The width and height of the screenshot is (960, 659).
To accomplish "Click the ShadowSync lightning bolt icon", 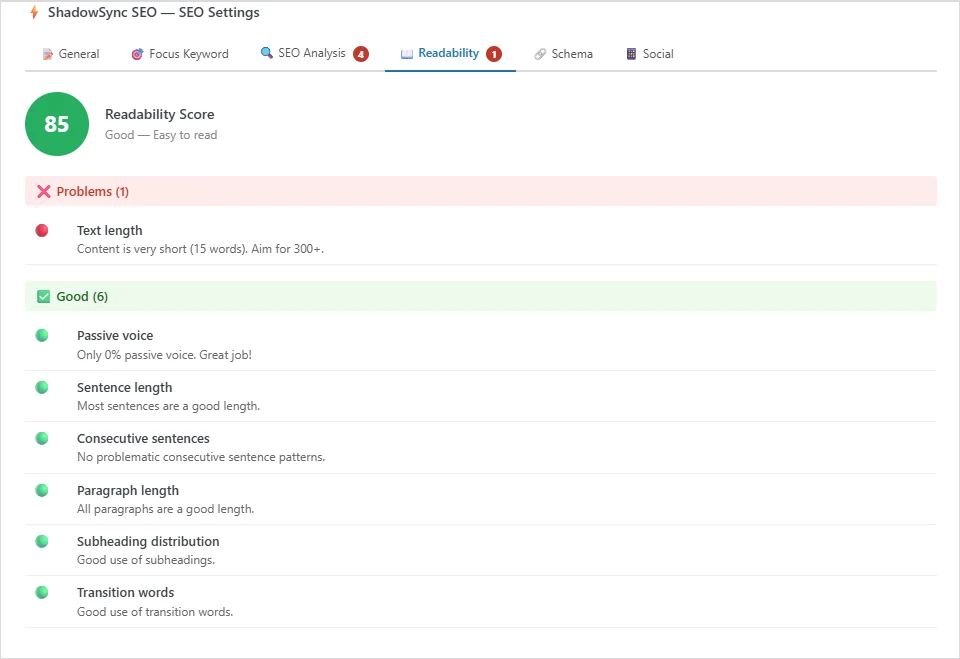I will coord(34,12).
